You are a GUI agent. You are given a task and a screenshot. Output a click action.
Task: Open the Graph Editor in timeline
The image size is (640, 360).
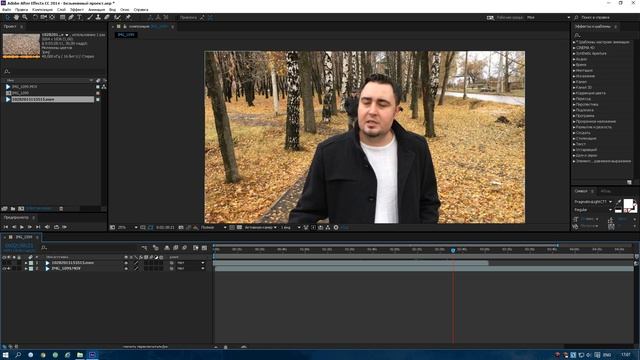coord(204,247)
